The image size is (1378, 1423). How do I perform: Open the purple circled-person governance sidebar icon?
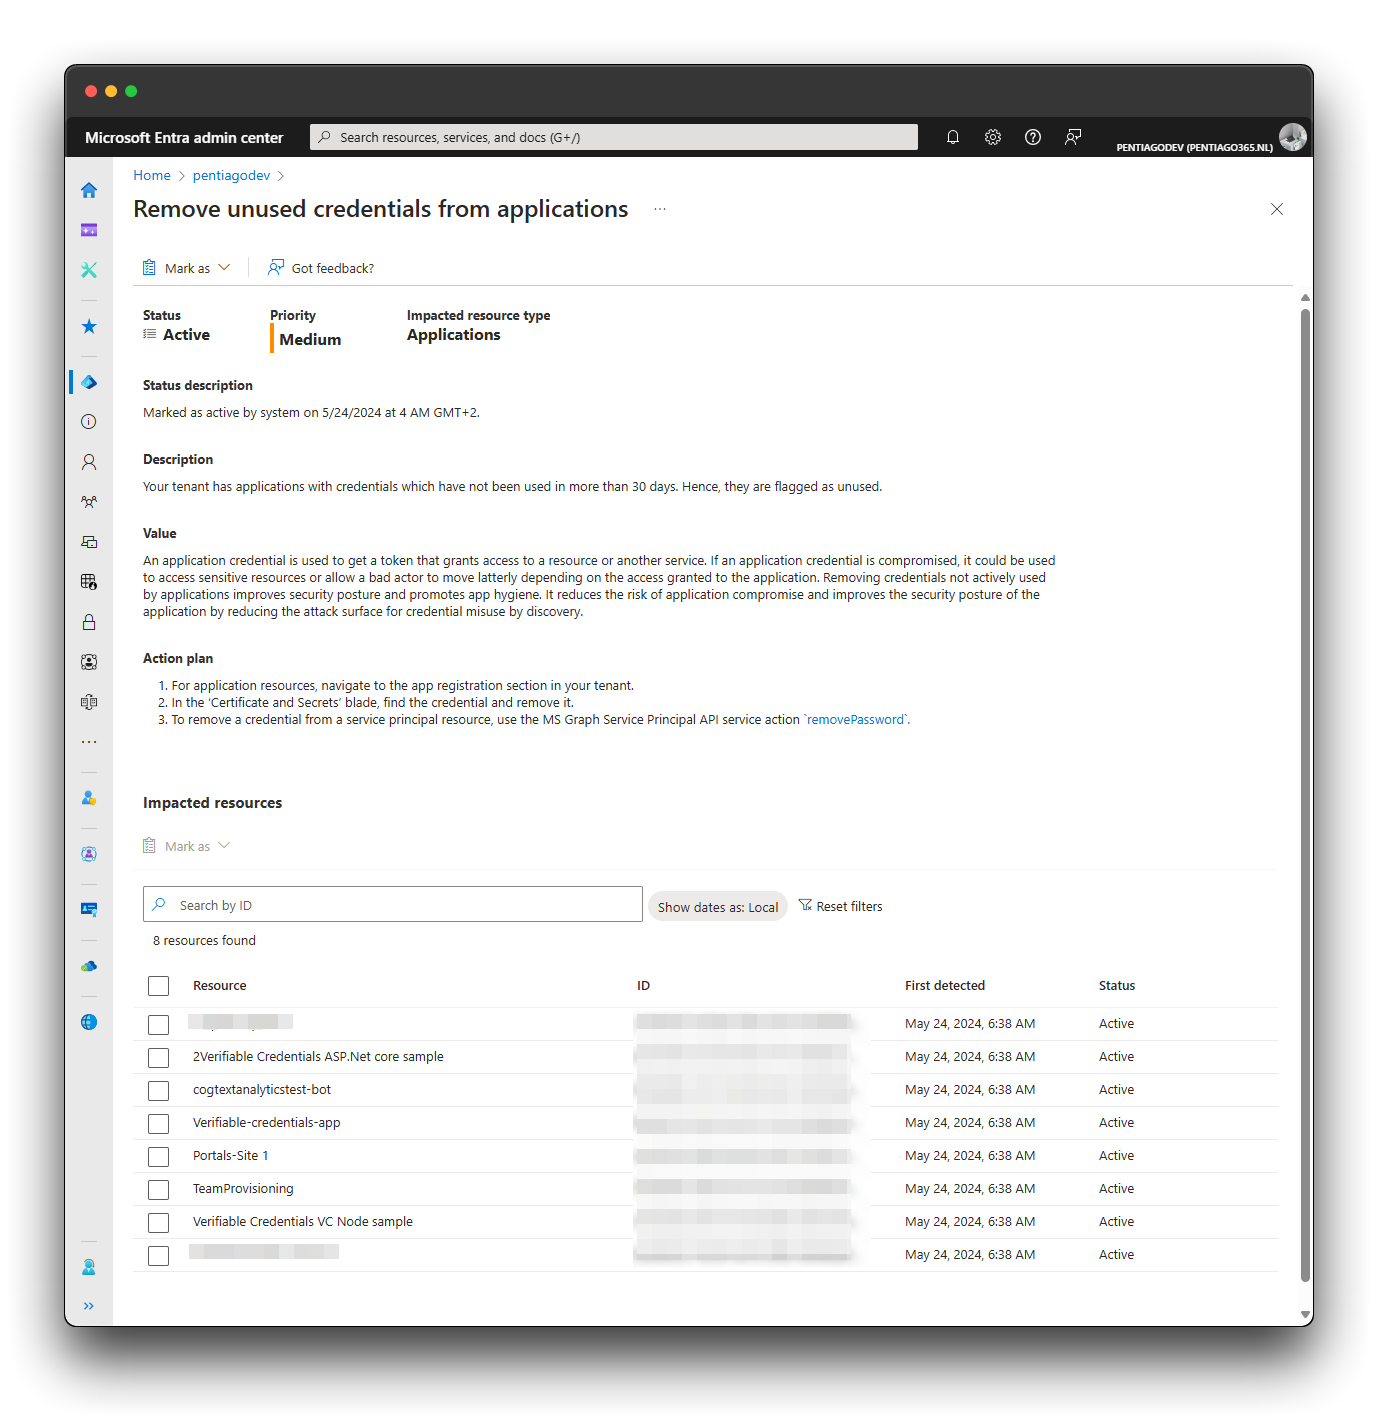[89, 854]
